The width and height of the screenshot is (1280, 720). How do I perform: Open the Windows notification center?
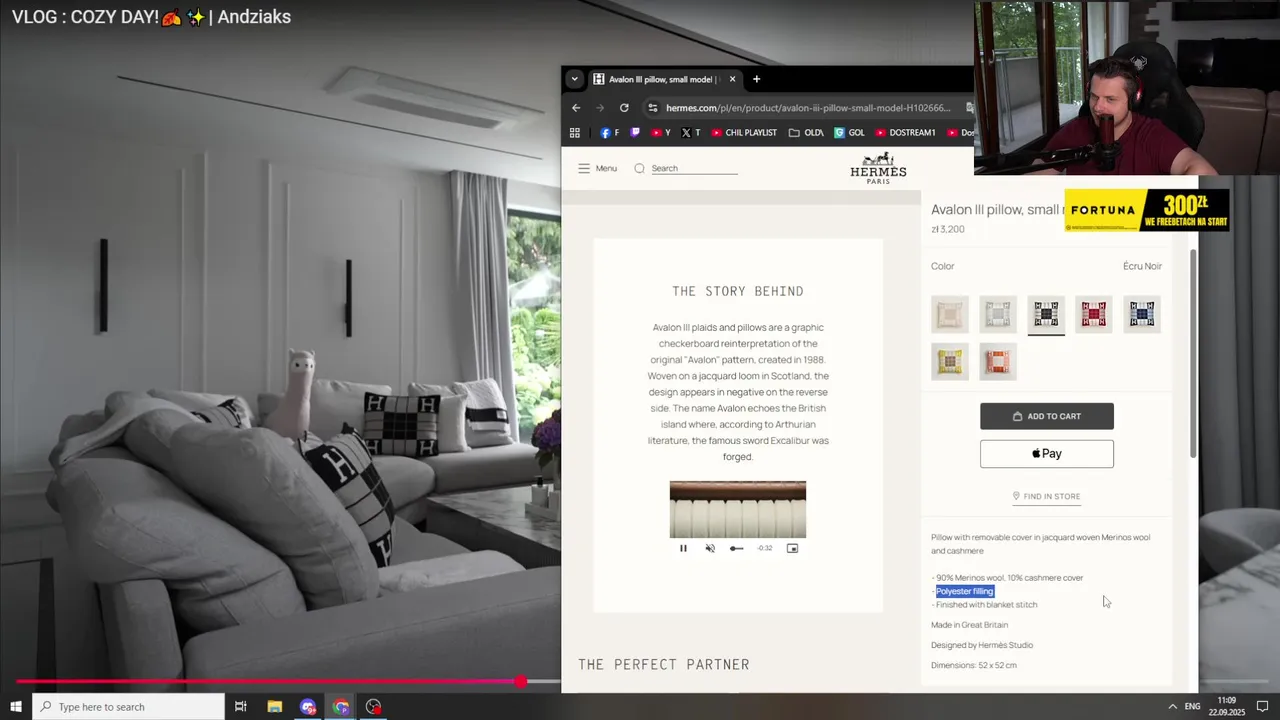click(1262, 707)
